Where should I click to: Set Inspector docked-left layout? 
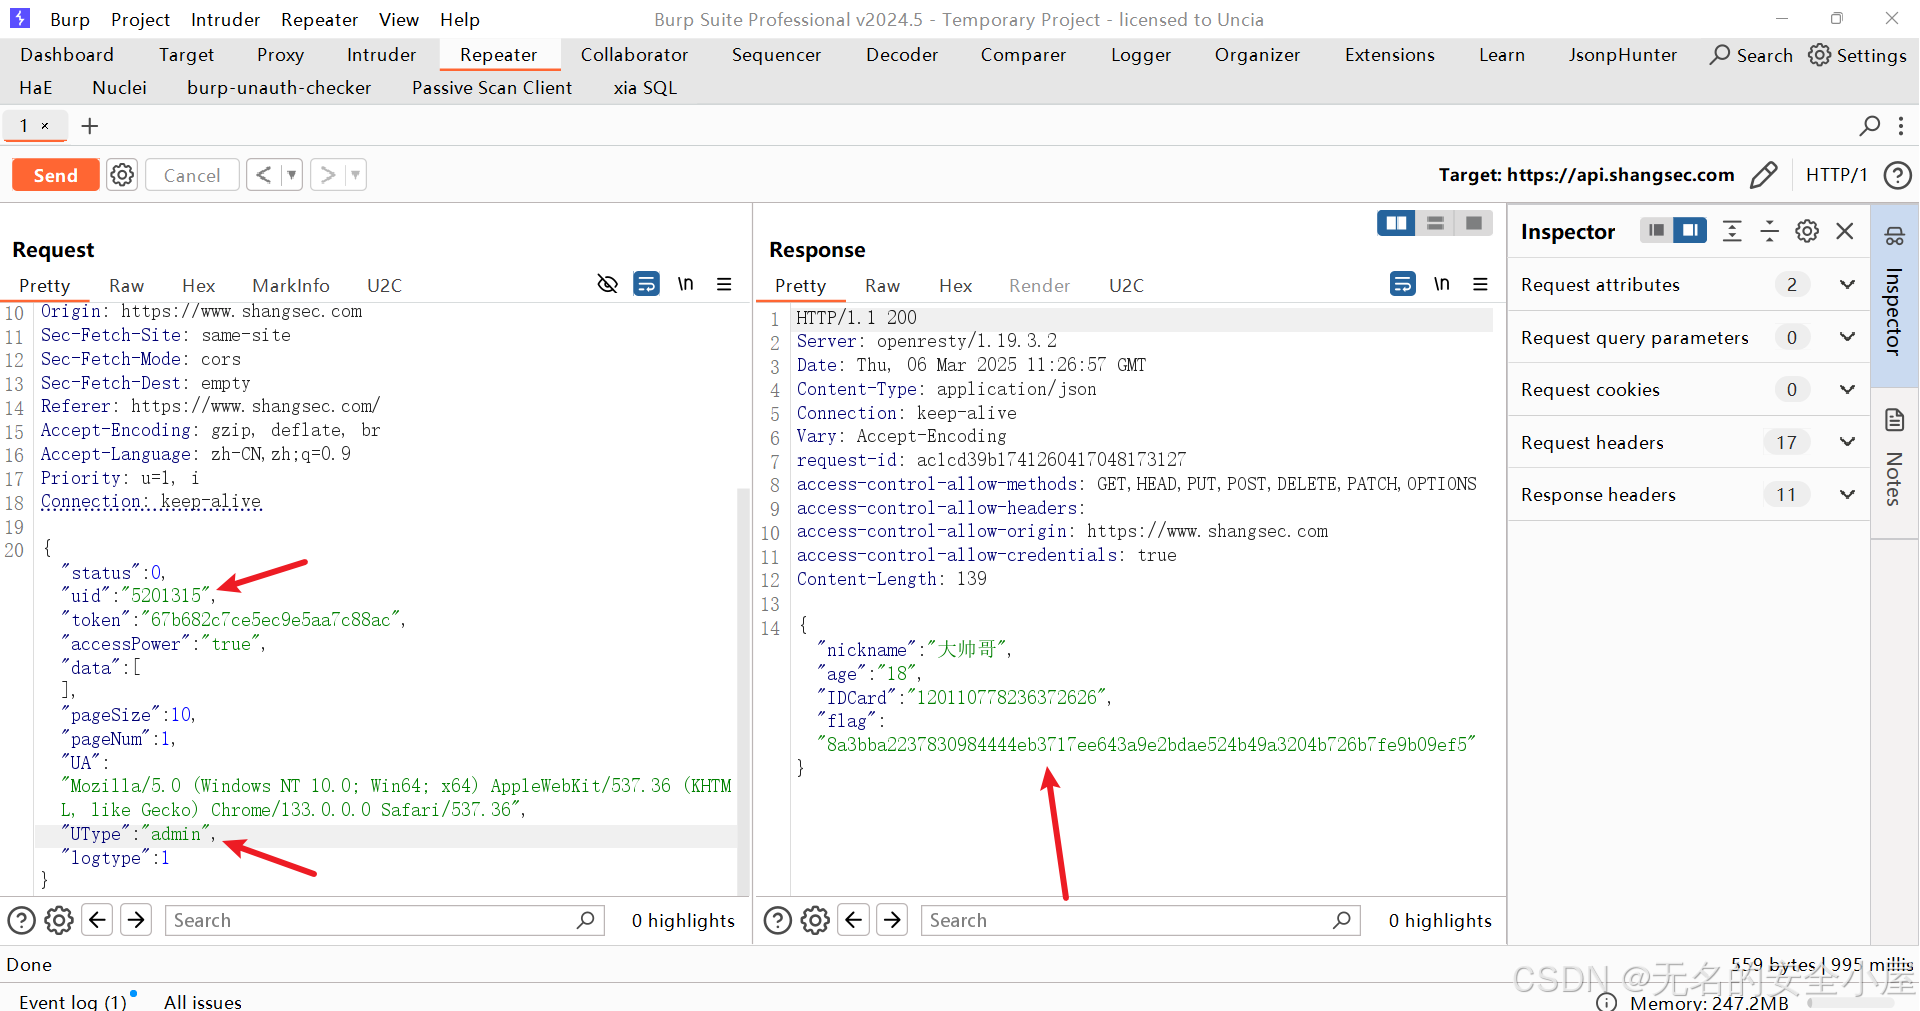tap(1657, 231)
